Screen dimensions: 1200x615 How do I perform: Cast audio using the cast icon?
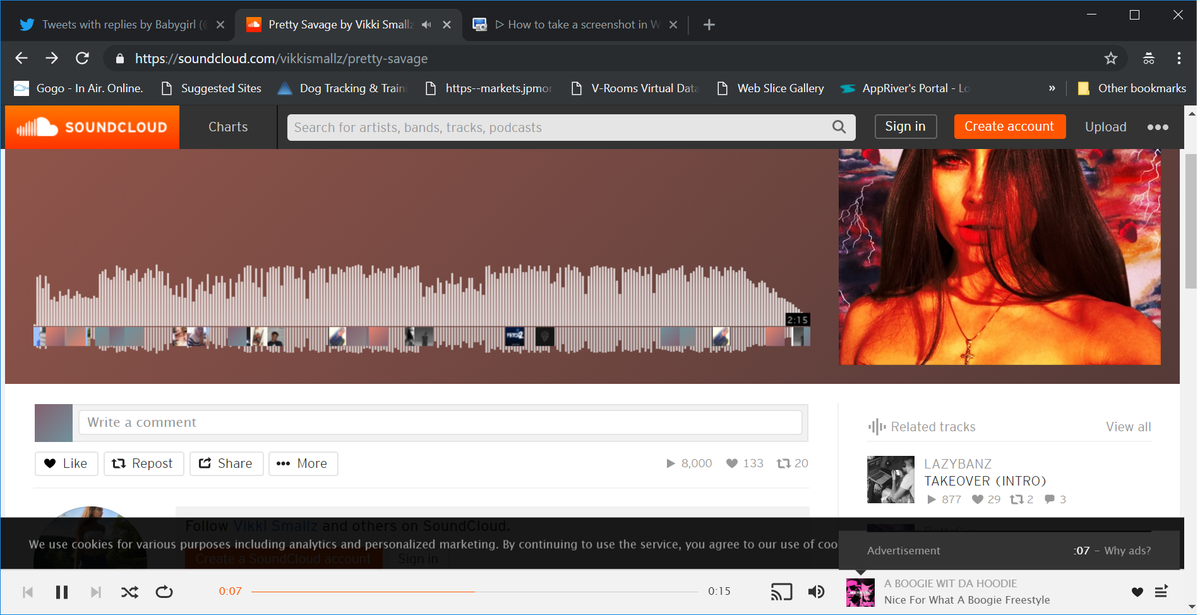coord(782,592)
